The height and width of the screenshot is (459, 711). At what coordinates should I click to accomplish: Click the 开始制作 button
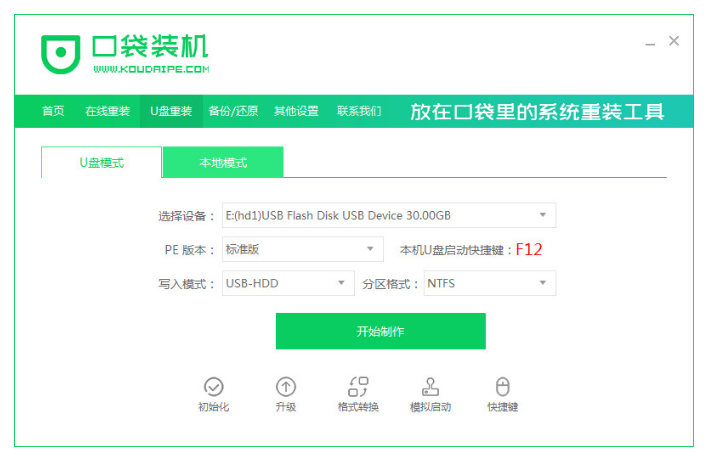pyautogui.click(x=380, y=331)
